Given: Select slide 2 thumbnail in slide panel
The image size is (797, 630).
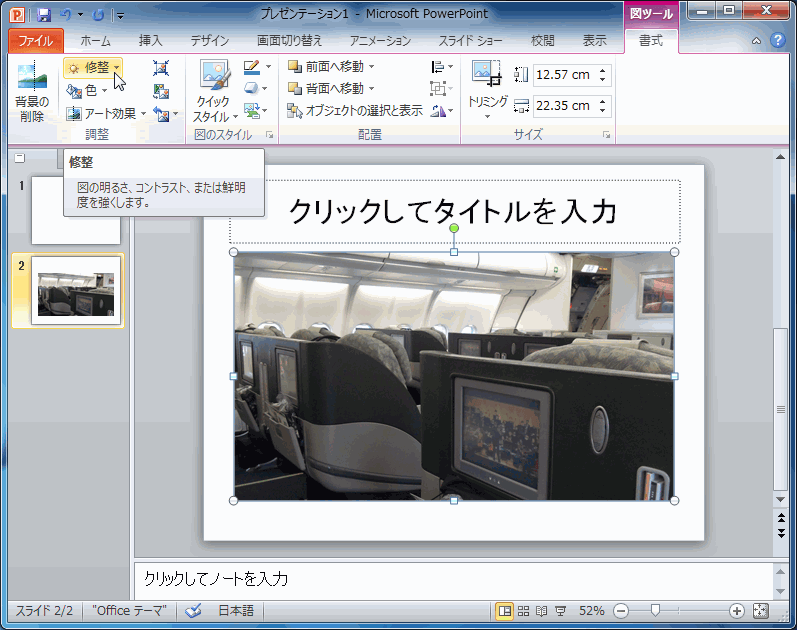Looking at the screenshot, I should (x=75, y=290).
